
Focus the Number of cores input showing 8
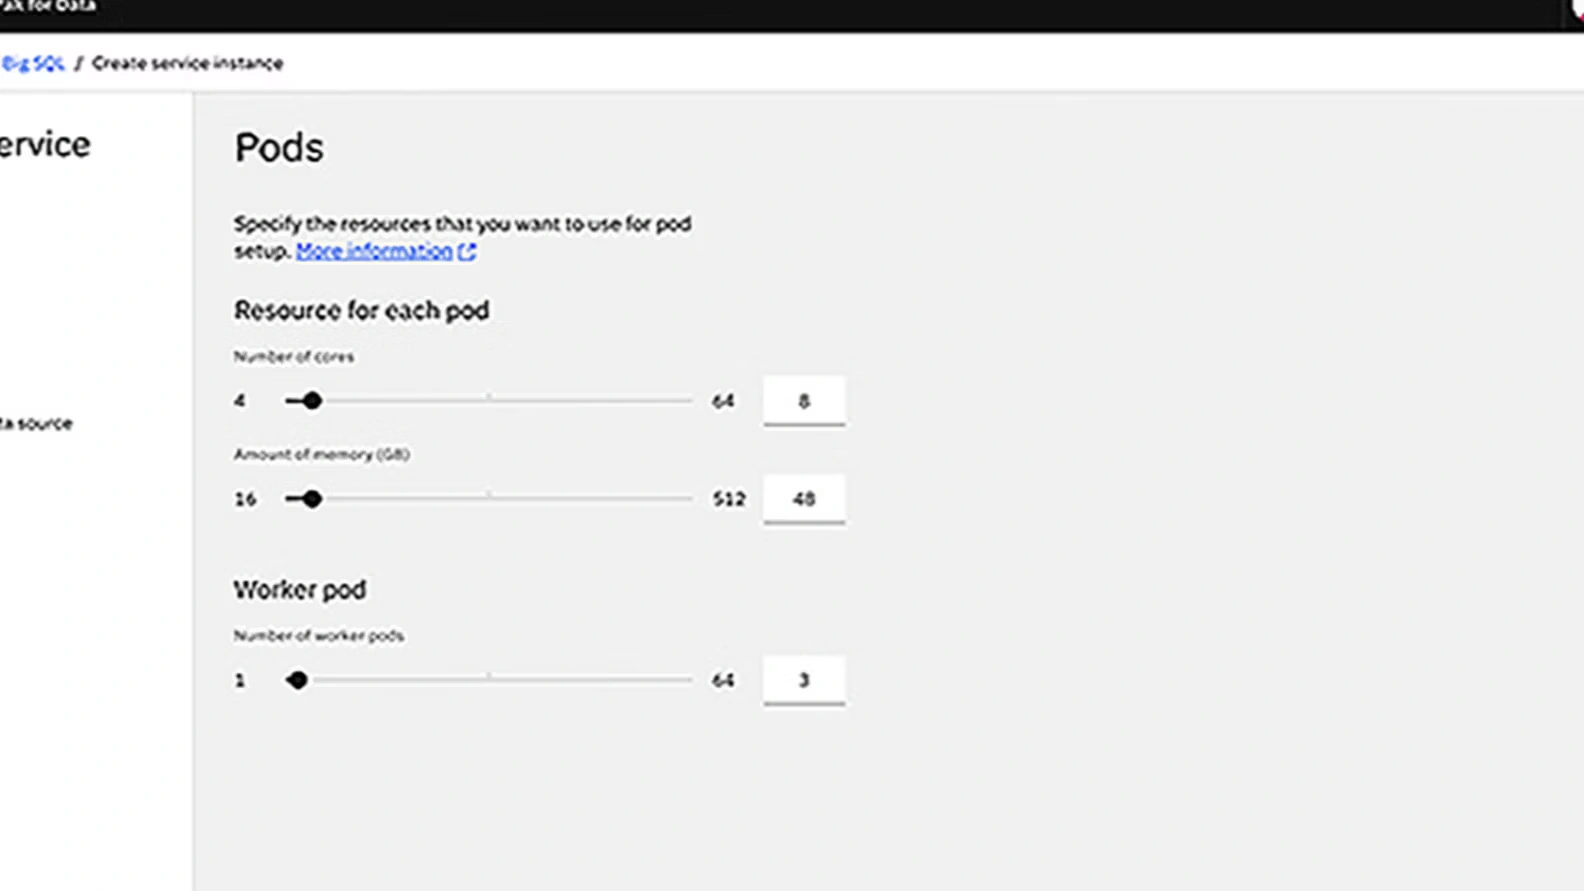point(803,401)
